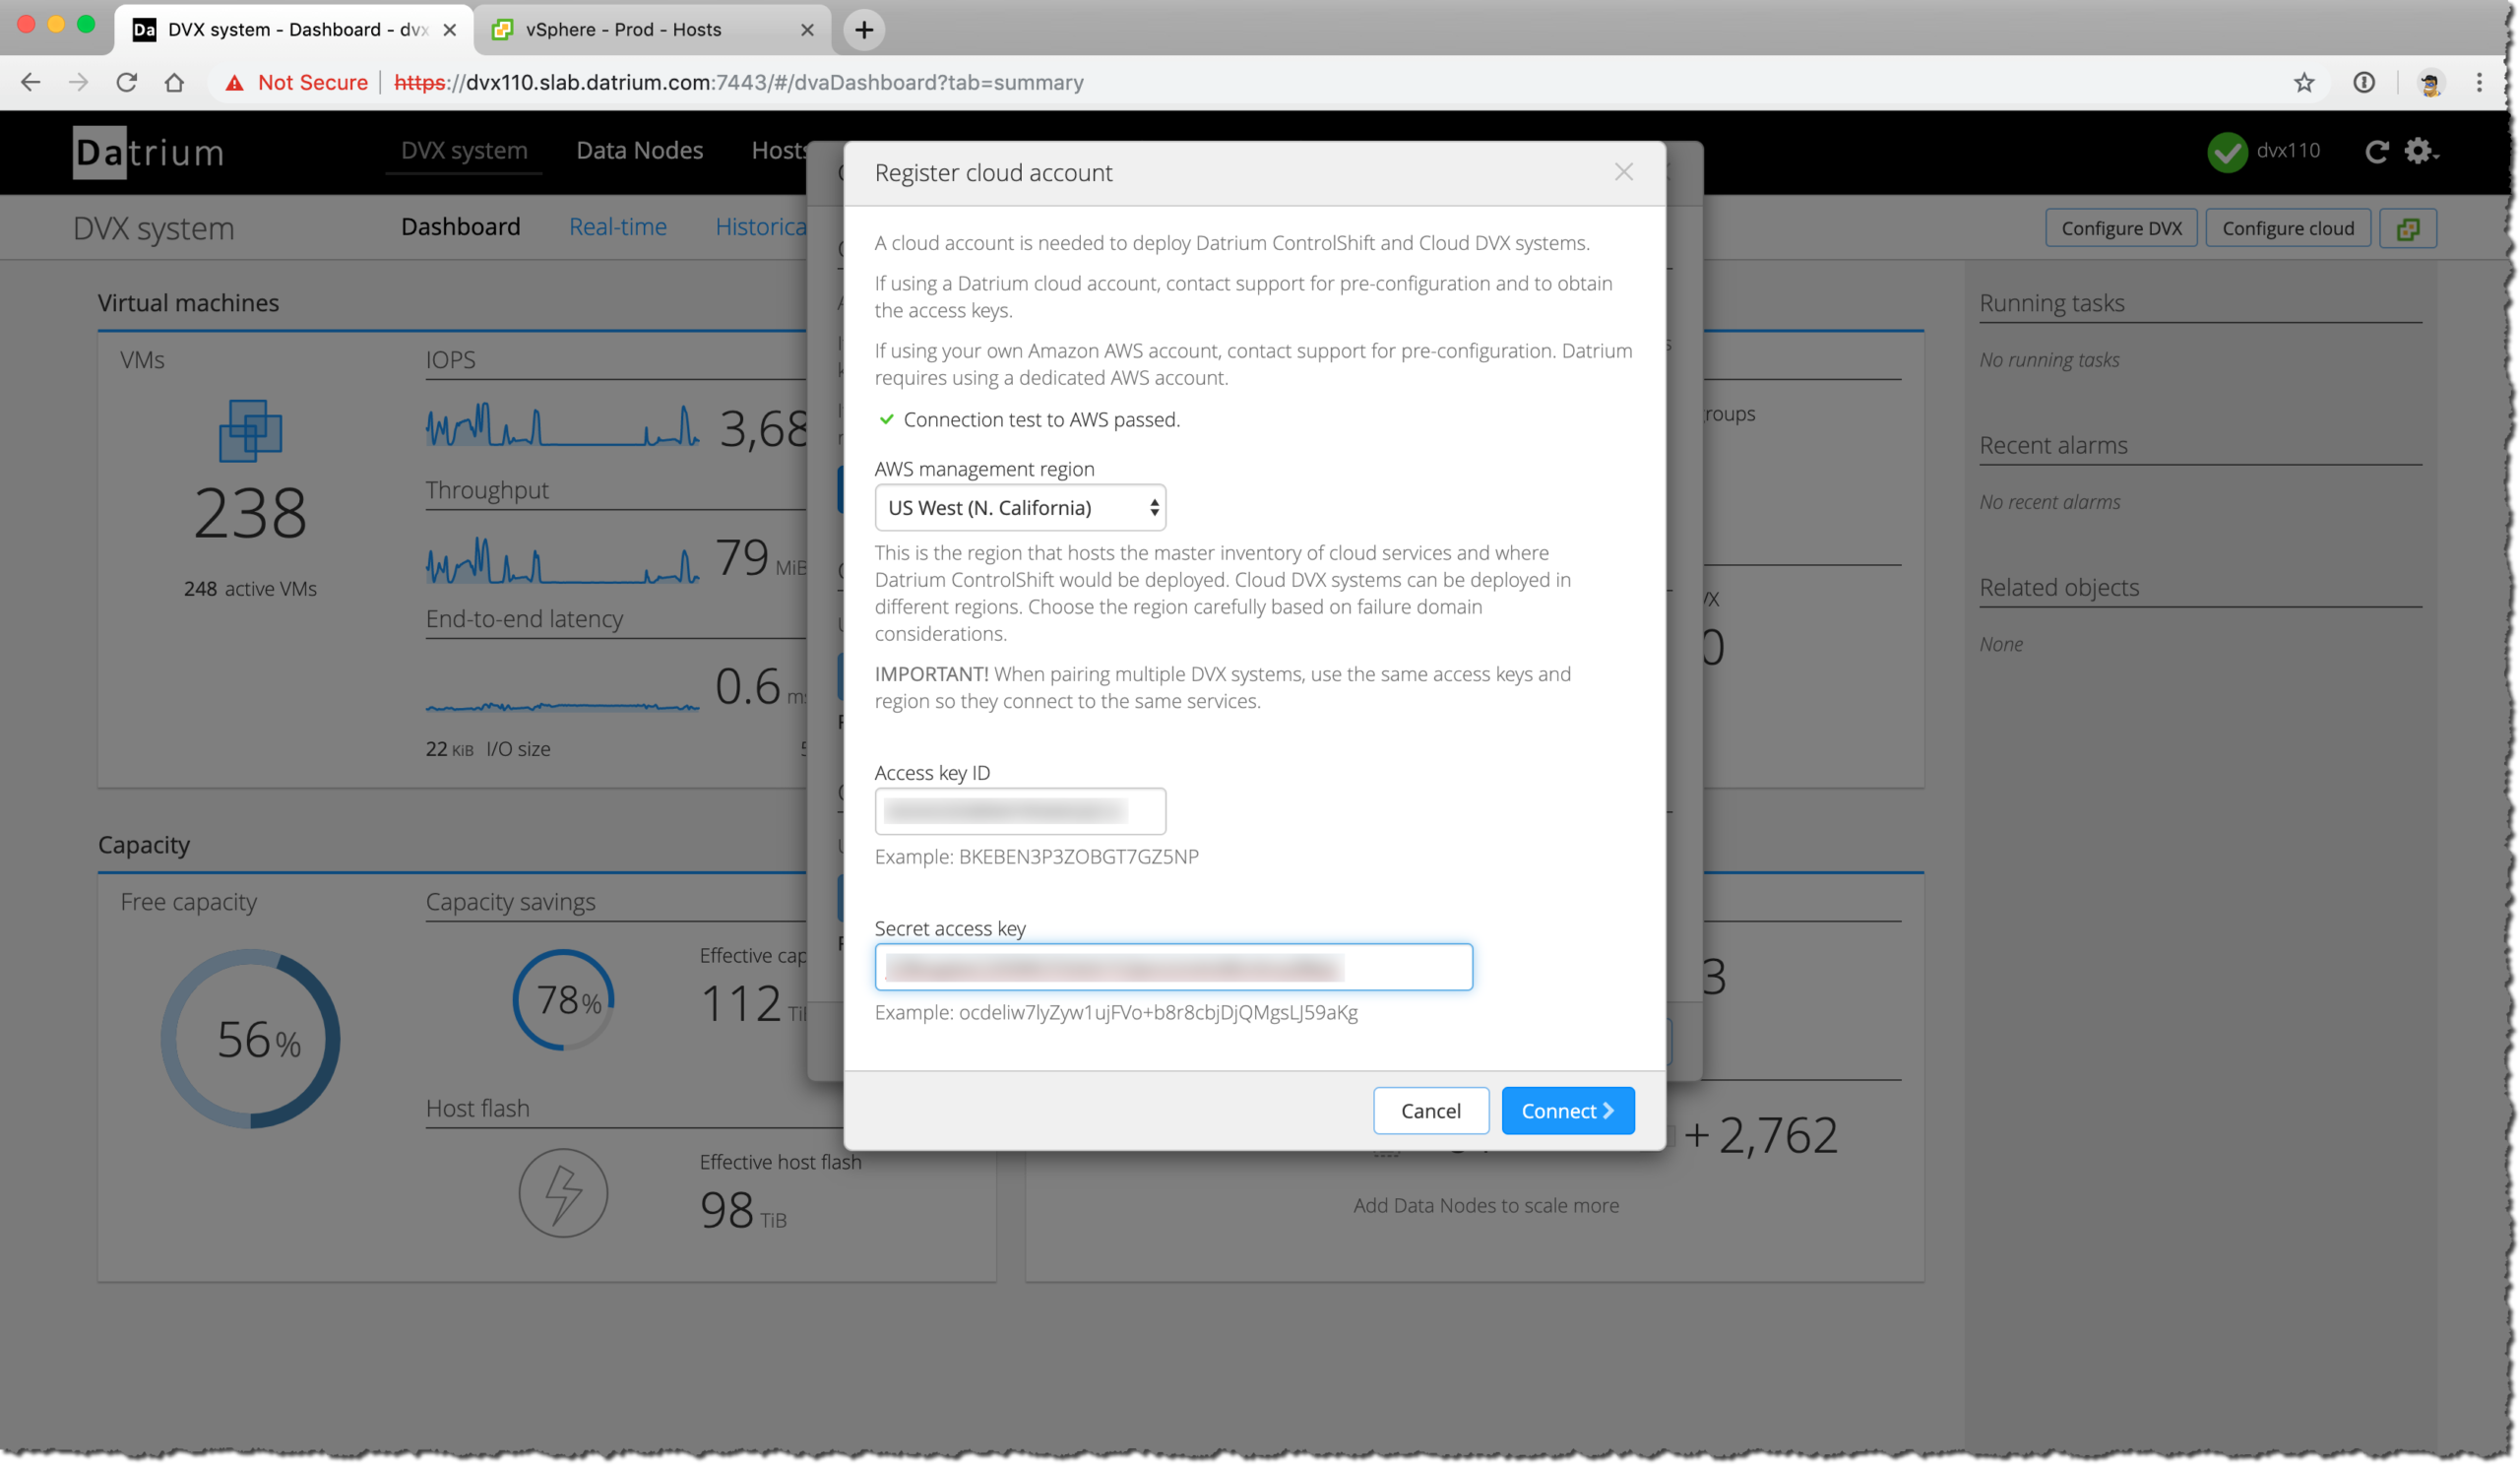Viewport: 2520px width, 1464px height.
Task: Click the End-to-end latency chart
Action: [562, 706]
